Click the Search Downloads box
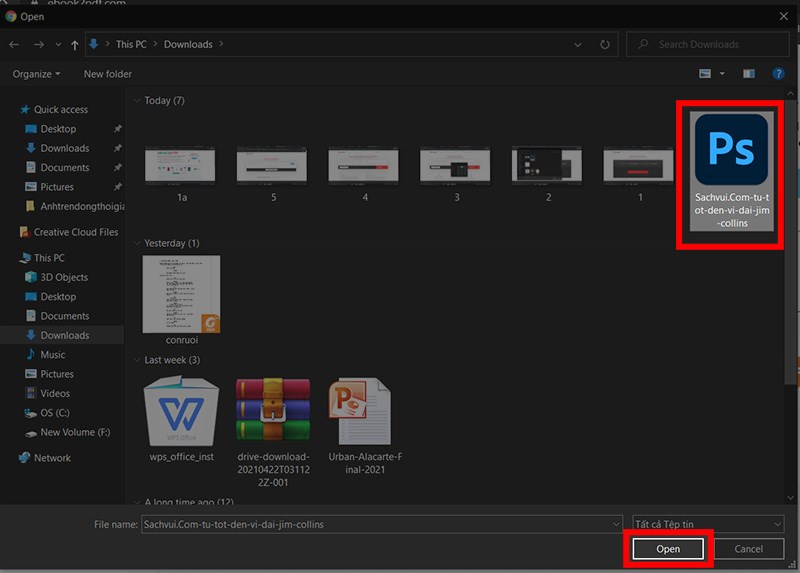The image size is (800, 573). click(705, 45)
